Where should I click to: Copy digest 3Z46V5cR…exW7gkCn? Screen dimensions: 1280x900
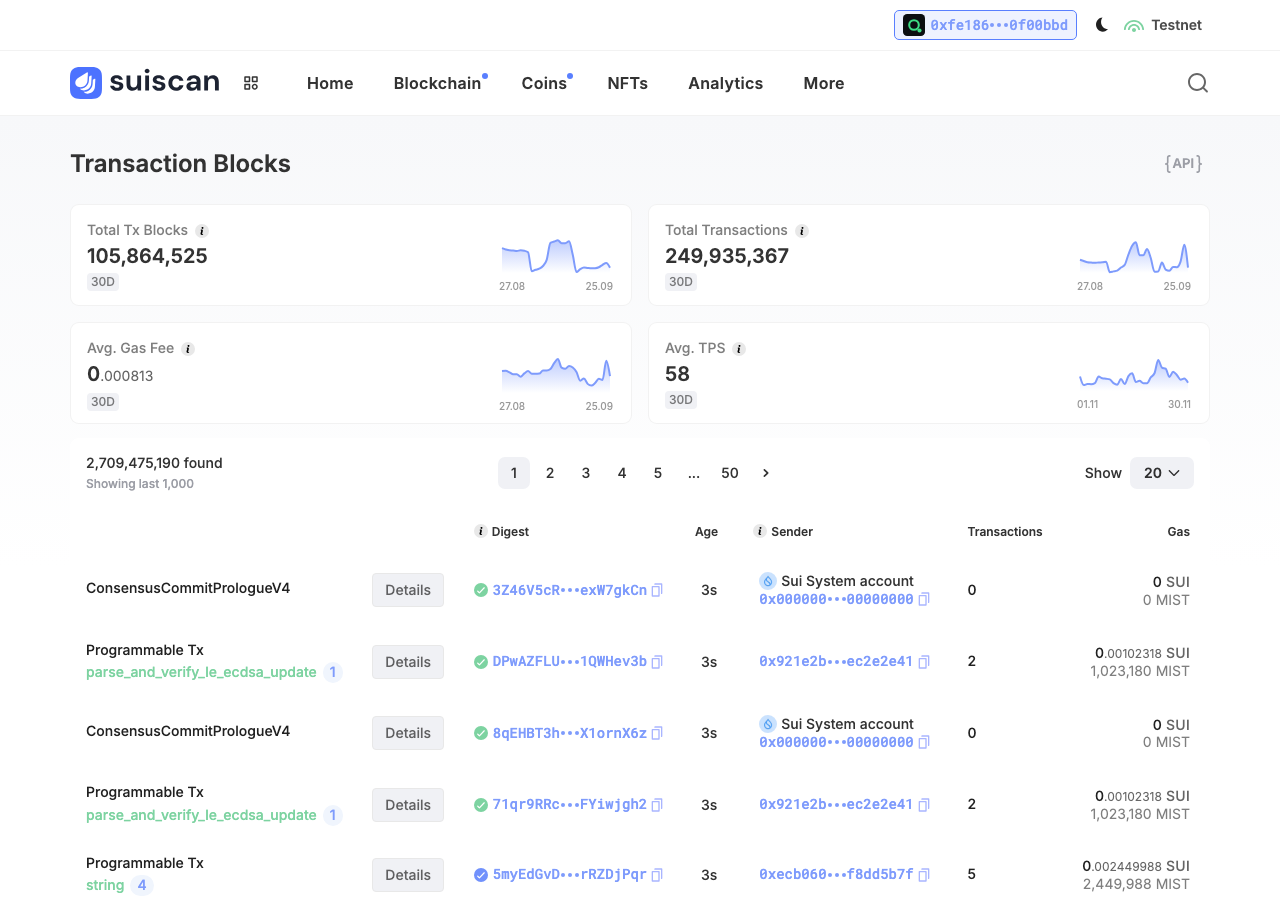point(657,590)
